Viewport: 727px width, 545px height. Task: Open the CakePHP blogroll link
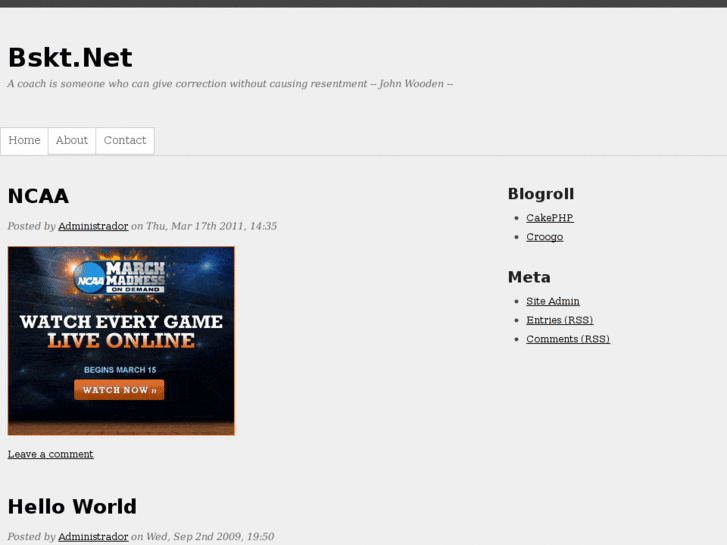(549, 218)
